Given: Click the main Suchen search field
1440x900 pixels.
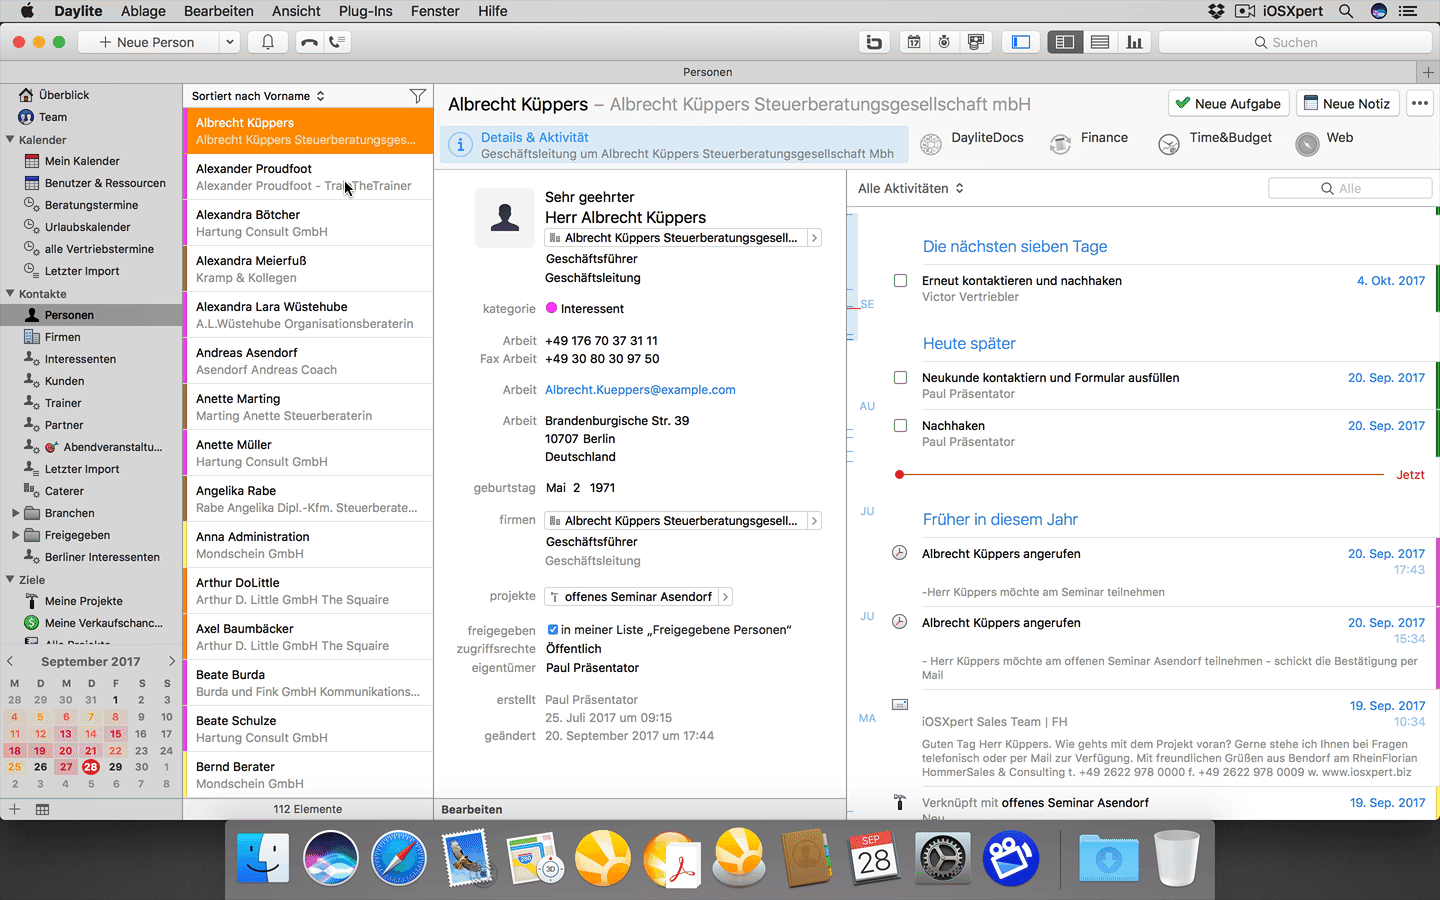Looking at the screenshot, I should point(1295,42).
